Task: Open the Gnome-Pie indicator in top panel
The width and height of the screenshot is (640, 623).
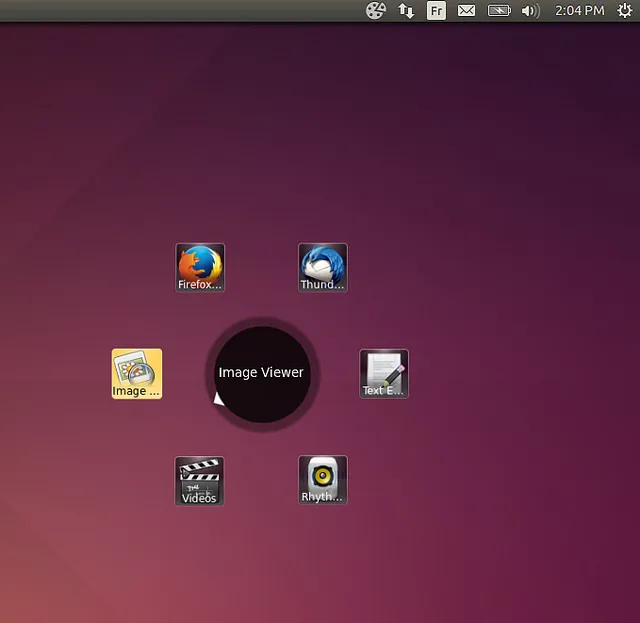Action: tap(376, 11)
